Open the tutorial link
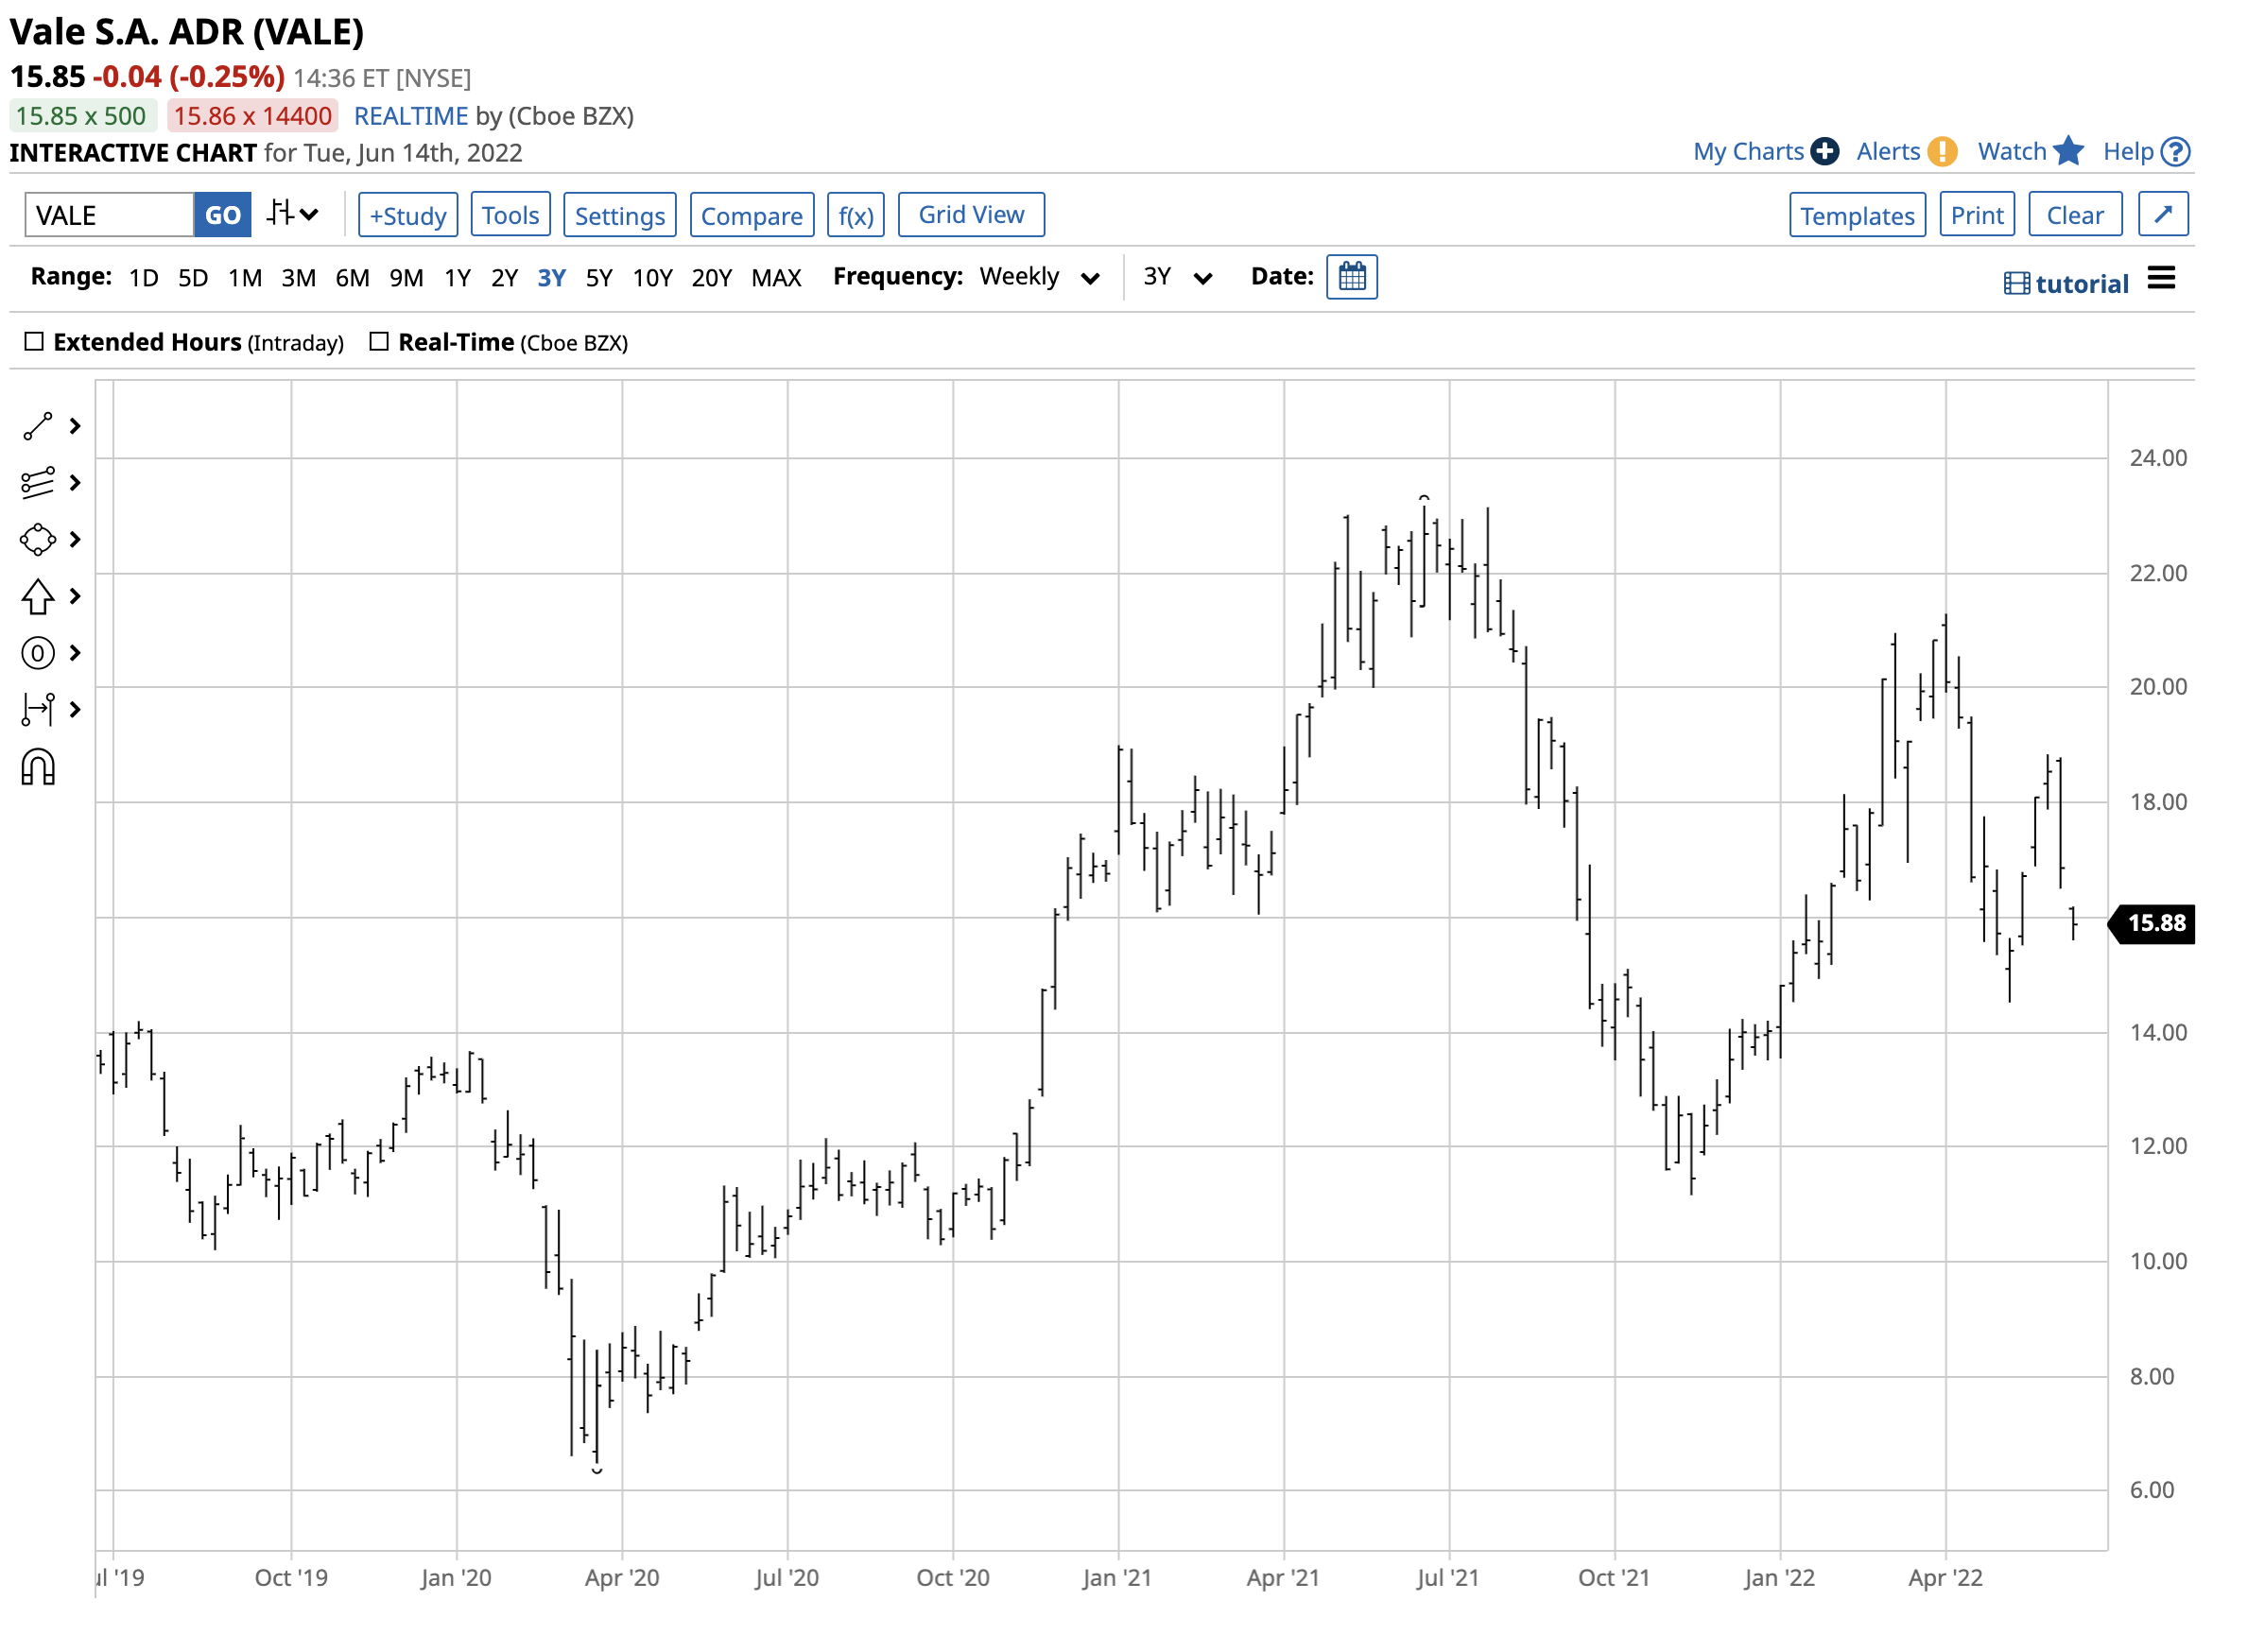The height and width of the screenshot is (1652, 2265). point(2066,283)
